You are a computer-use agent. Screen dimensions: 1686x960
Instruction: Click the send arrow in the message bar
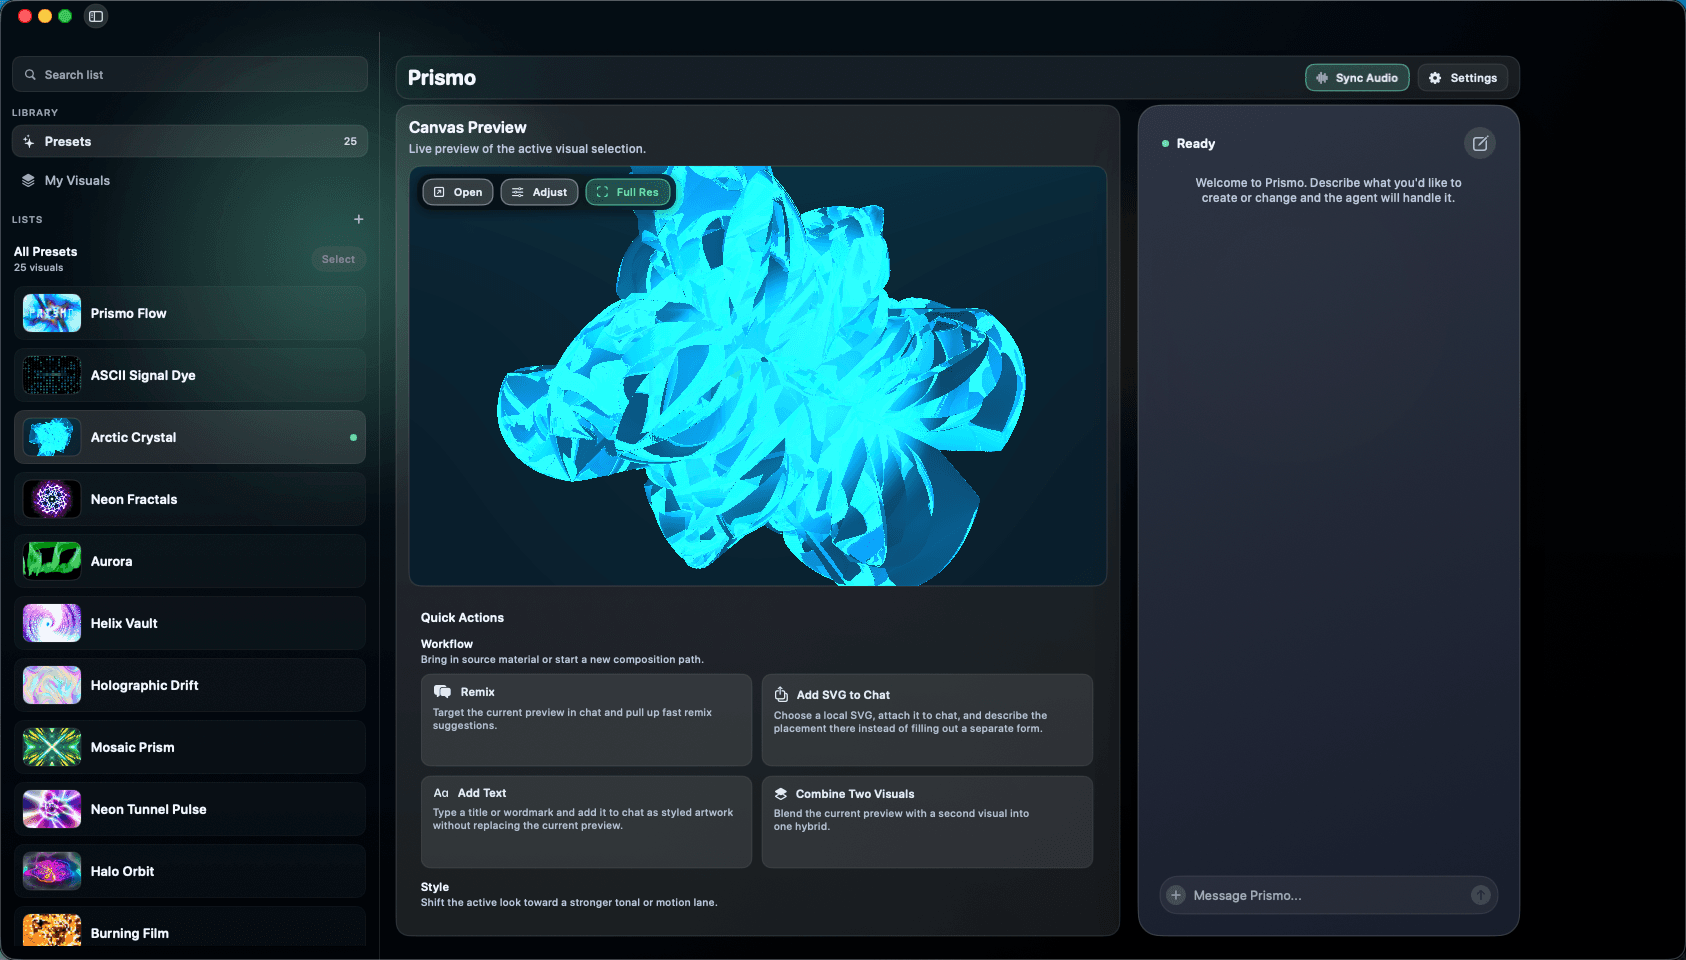pyautogui.click(x=1481, y=895)
